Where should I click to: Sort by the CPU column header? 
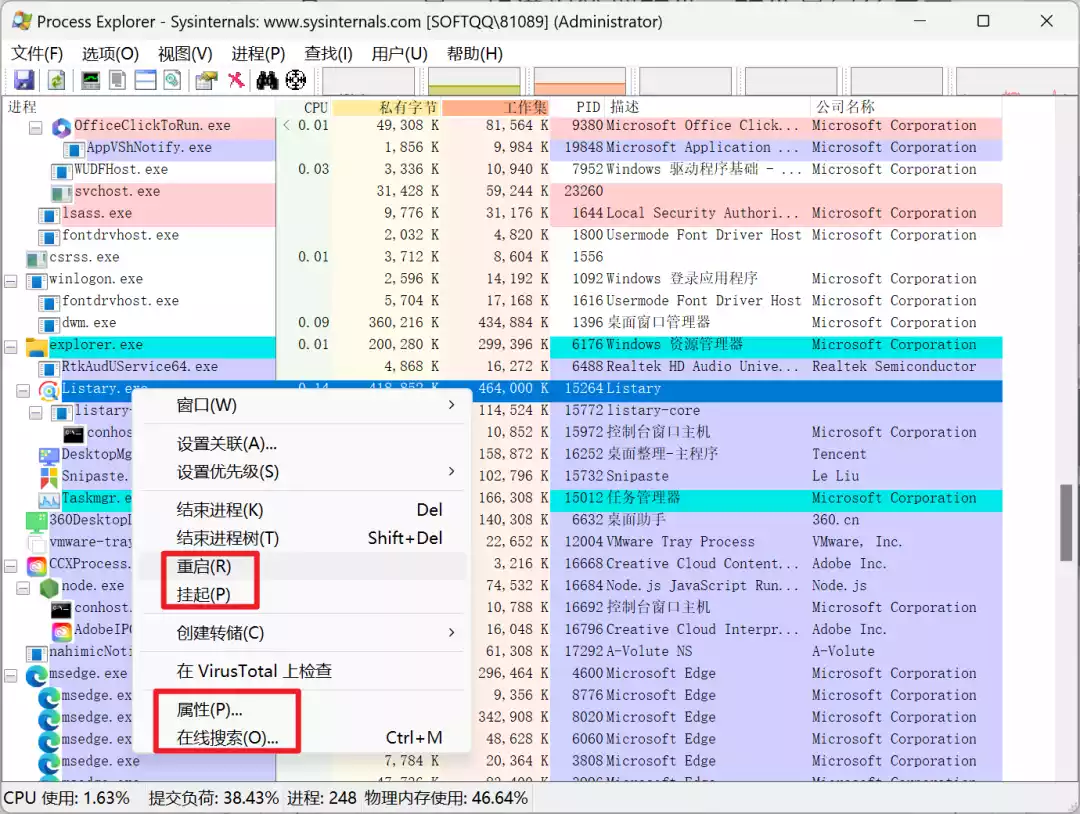click(304, 107)
